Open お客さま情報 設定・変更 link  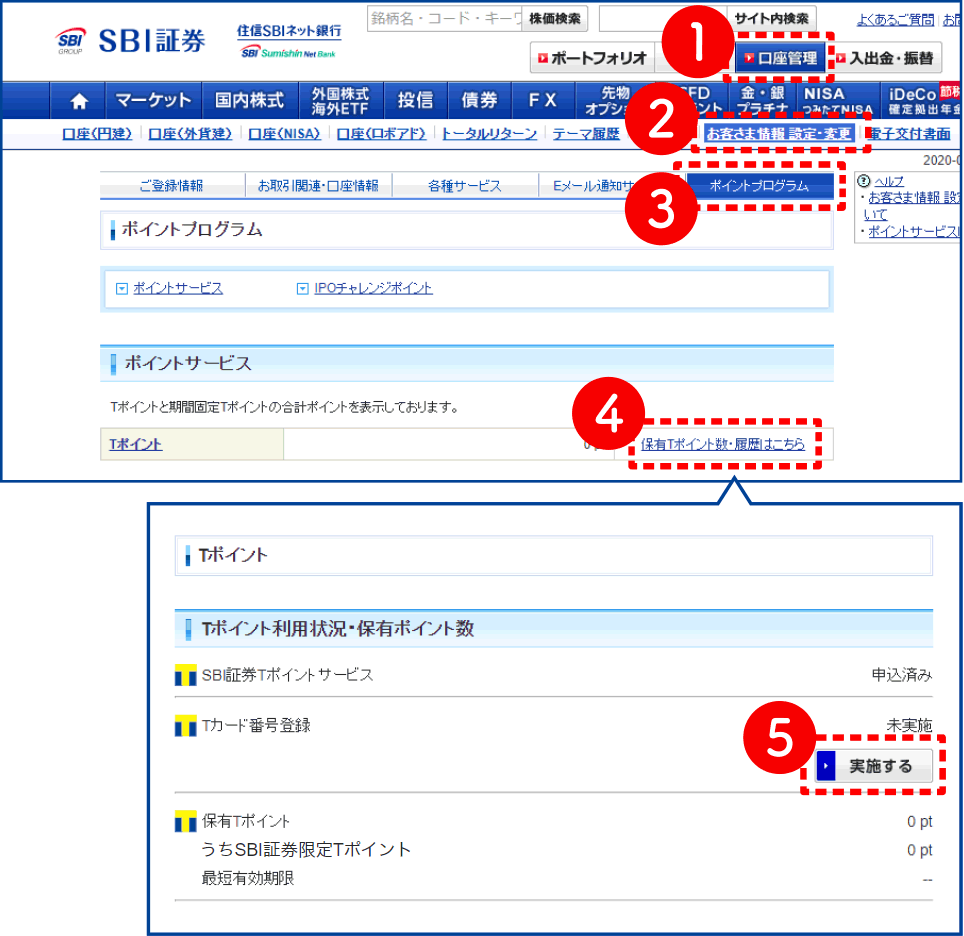click(779, 133)
